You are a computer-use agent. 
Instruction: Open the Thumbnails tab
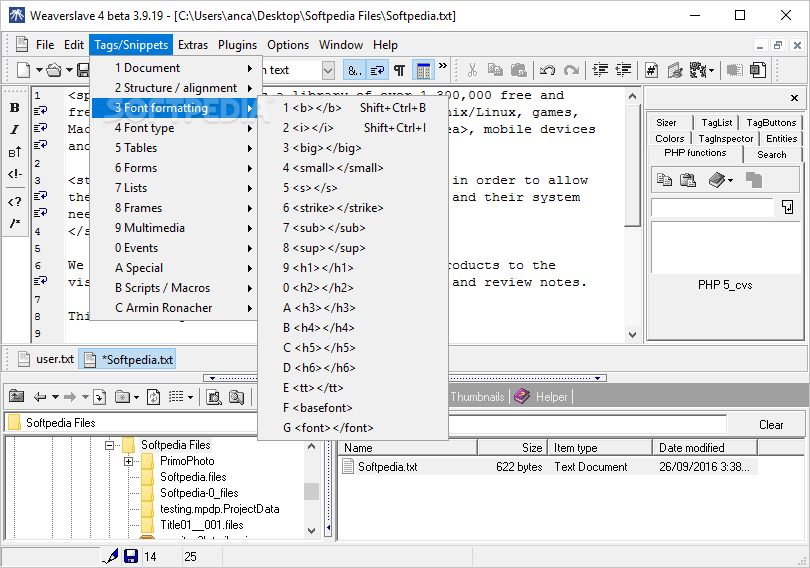pos(477,397)
